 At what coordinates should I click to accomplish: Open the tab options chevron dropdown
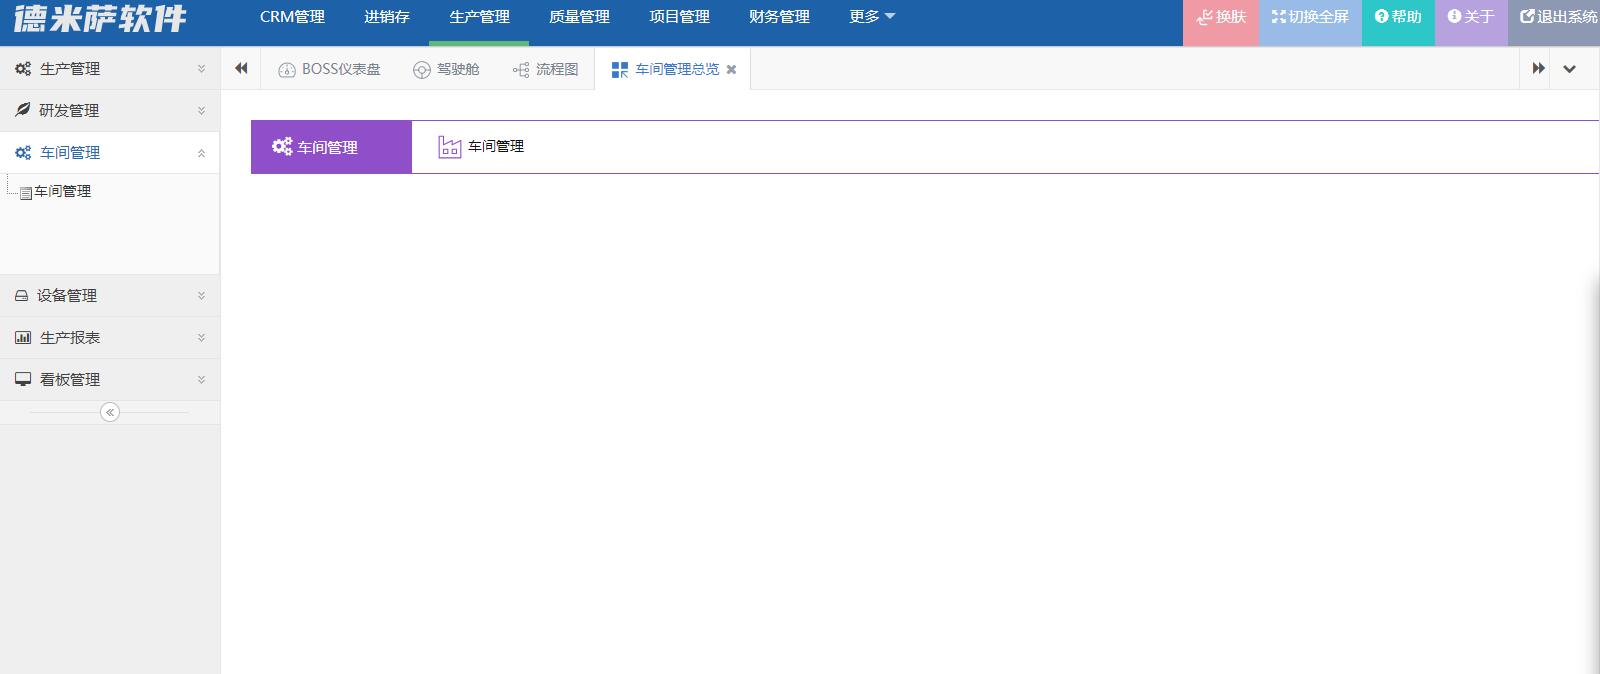(1569, 69)
